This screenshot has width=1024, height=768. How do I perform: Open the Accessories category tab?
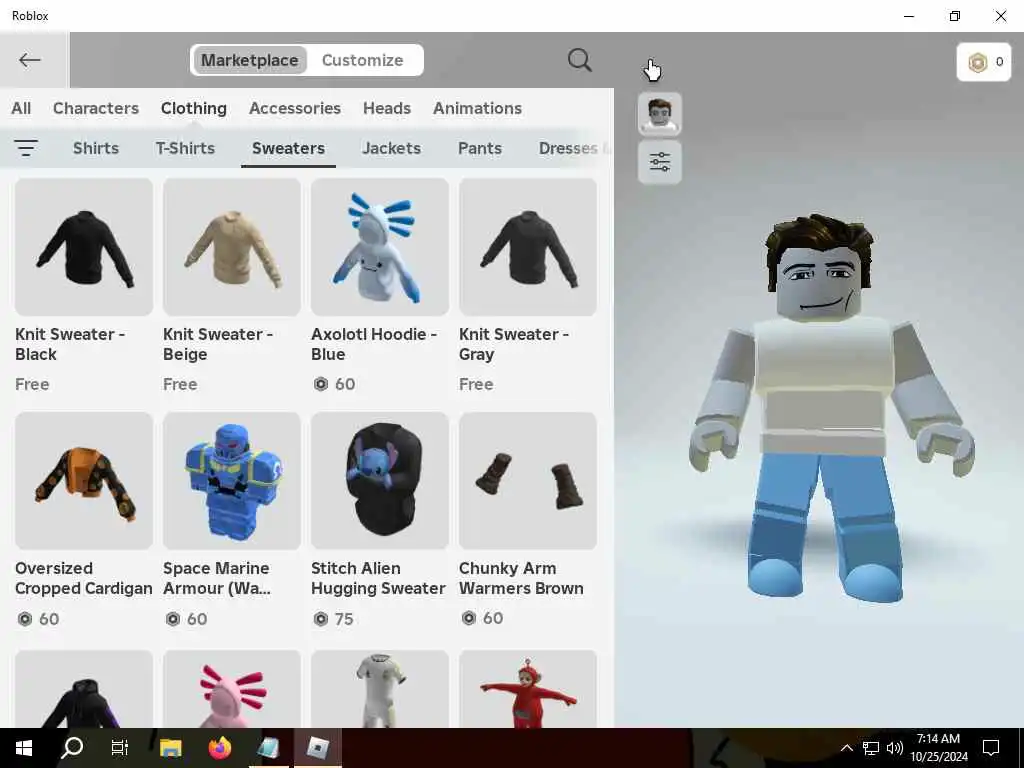[295, 108]
